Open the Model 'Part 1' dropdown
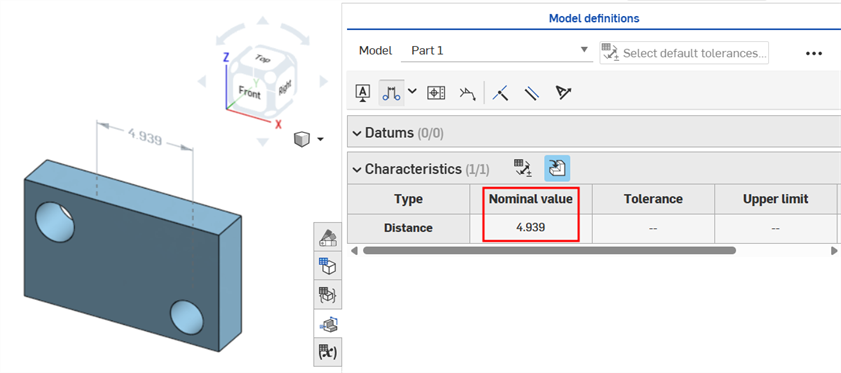This screenshot has width=841, height=373. tap(497, 50)
